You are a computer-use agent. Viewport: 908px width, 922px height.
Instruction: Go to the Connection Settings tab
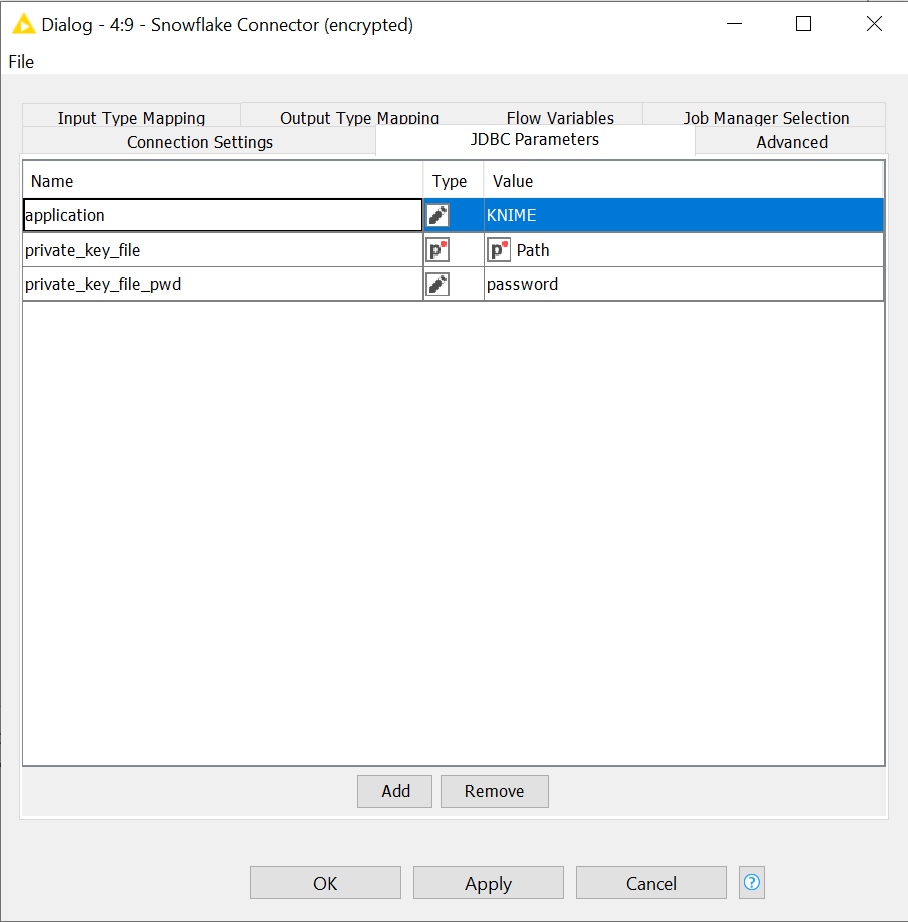click(x=199, y=142)
